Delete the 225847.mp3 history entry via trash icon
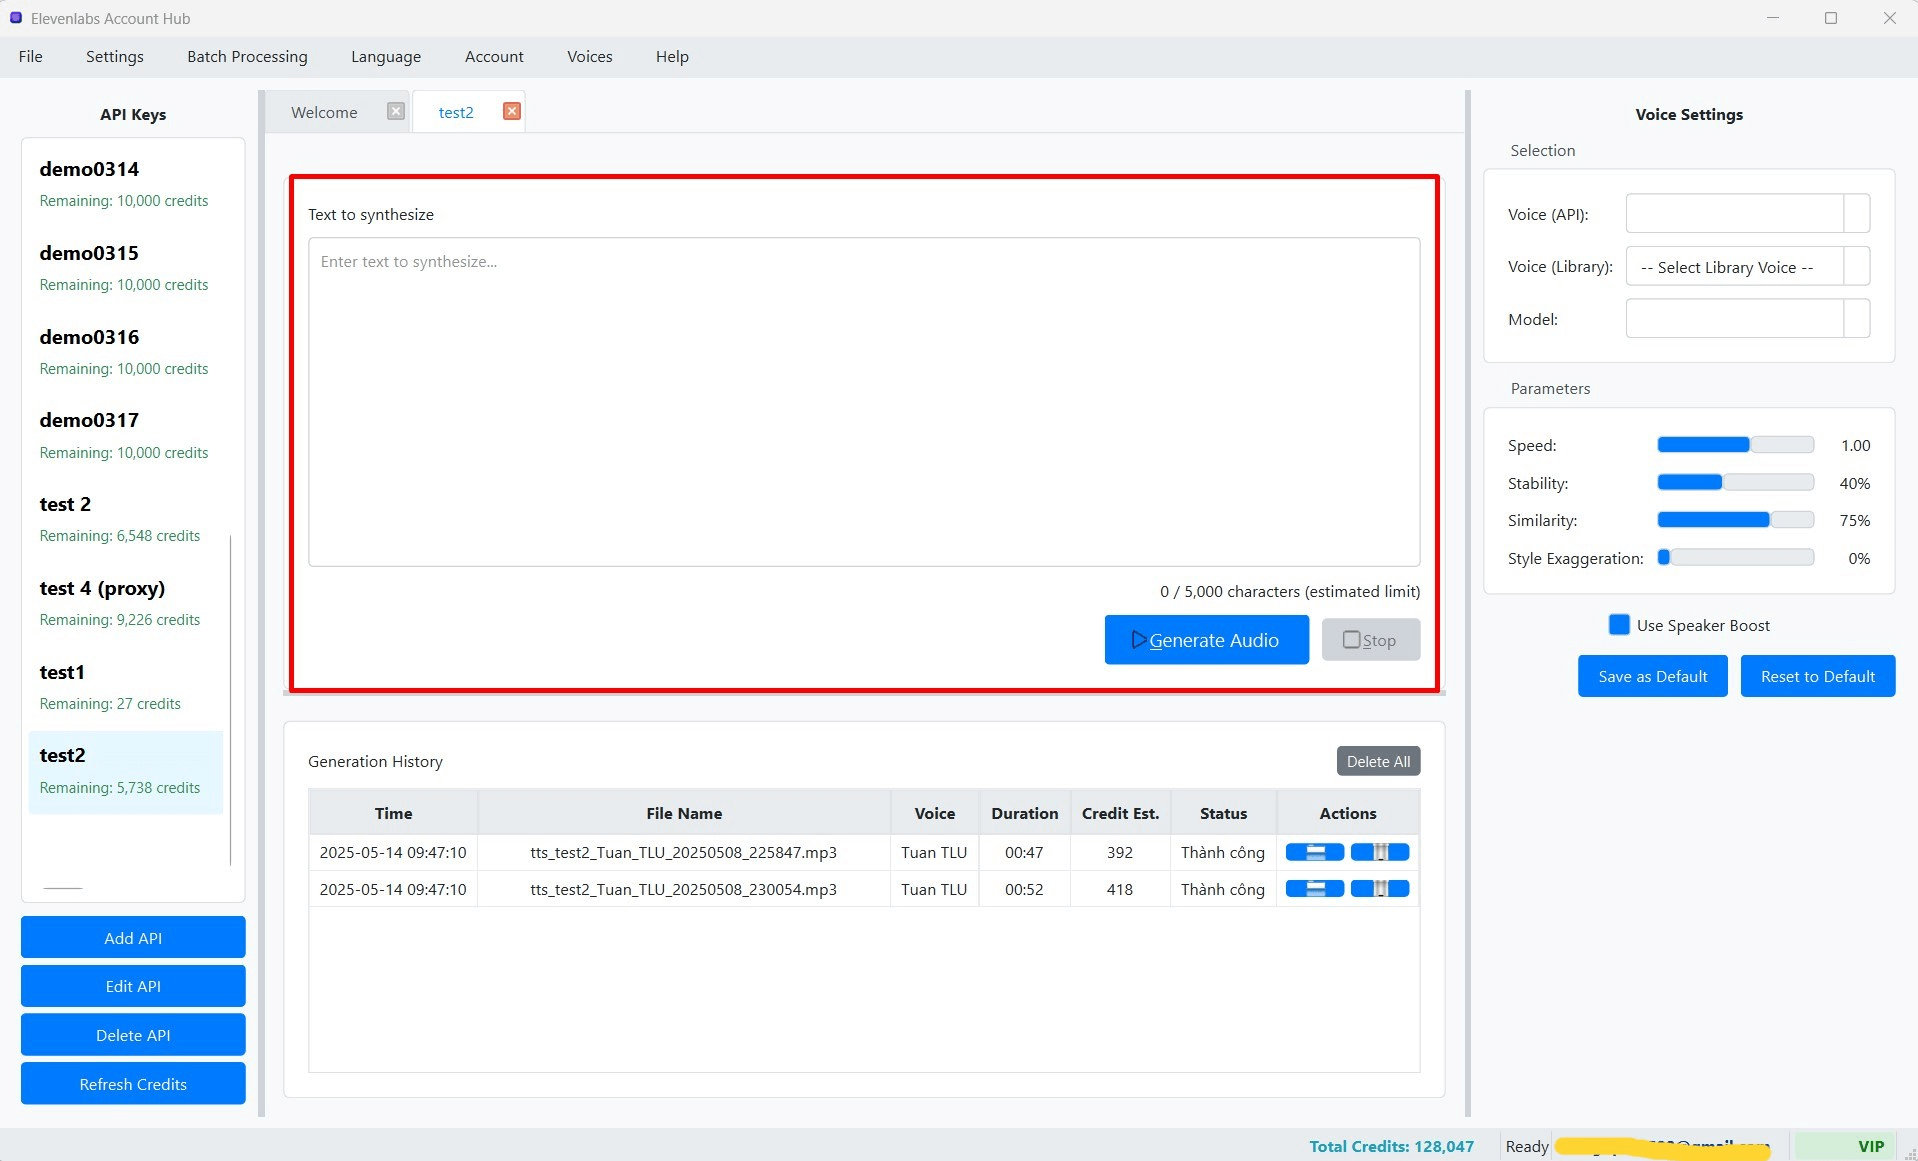 [1380, 852]
